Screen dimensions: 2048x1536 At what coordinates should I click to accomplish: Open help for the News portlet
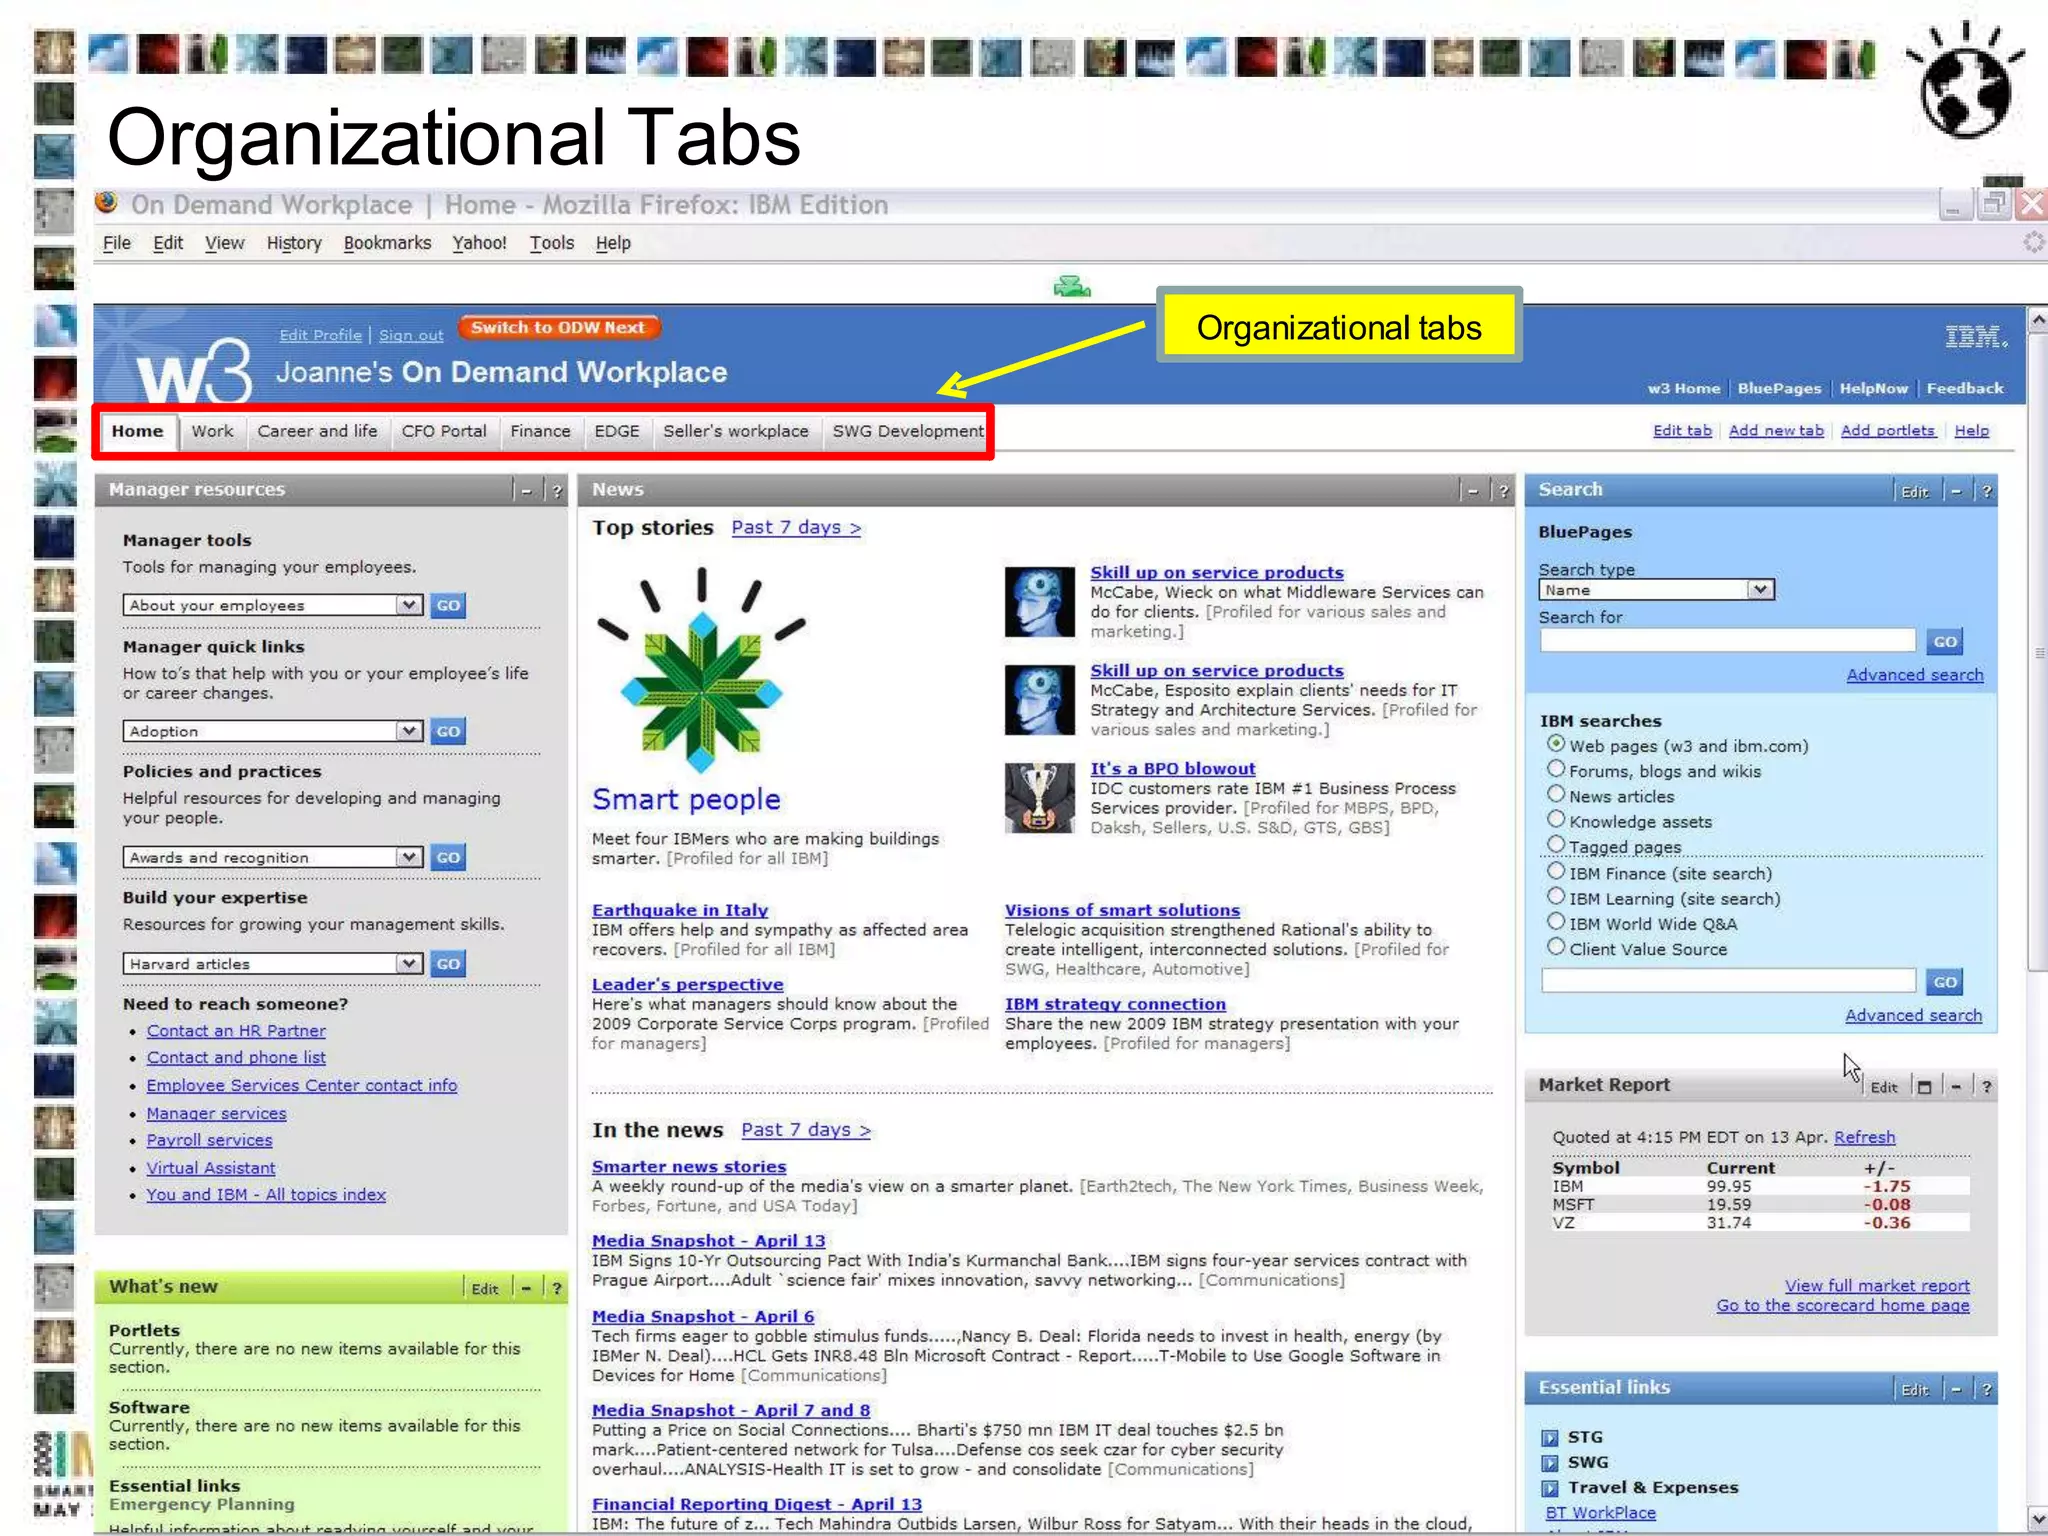(1503, 491)
